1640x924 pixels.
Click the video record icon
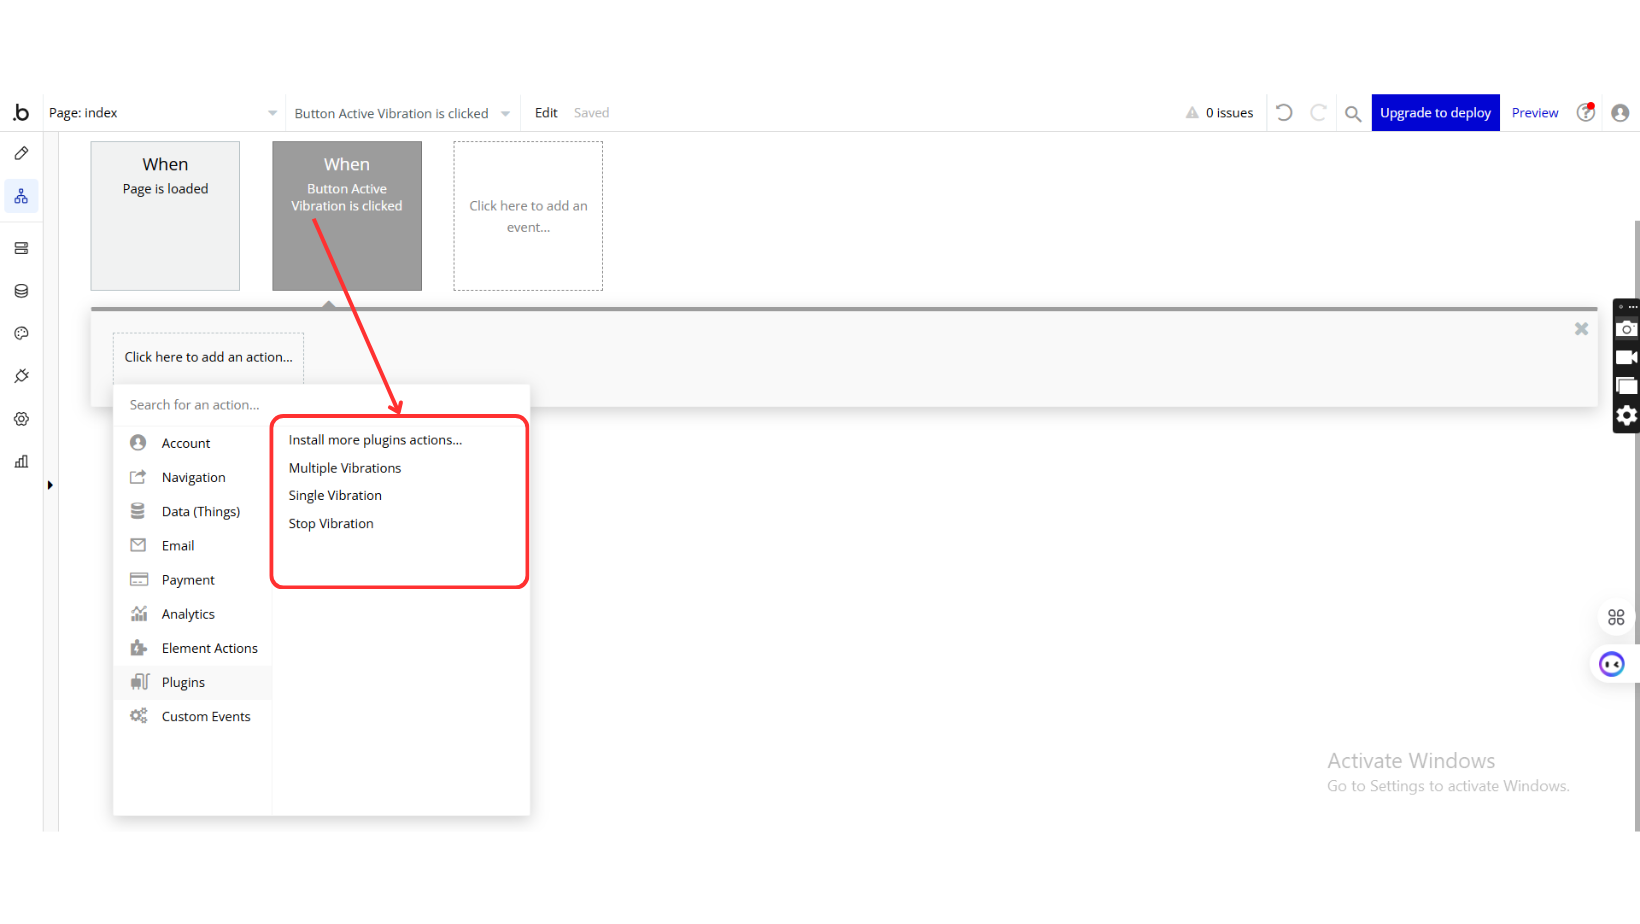coord(1627,357)
